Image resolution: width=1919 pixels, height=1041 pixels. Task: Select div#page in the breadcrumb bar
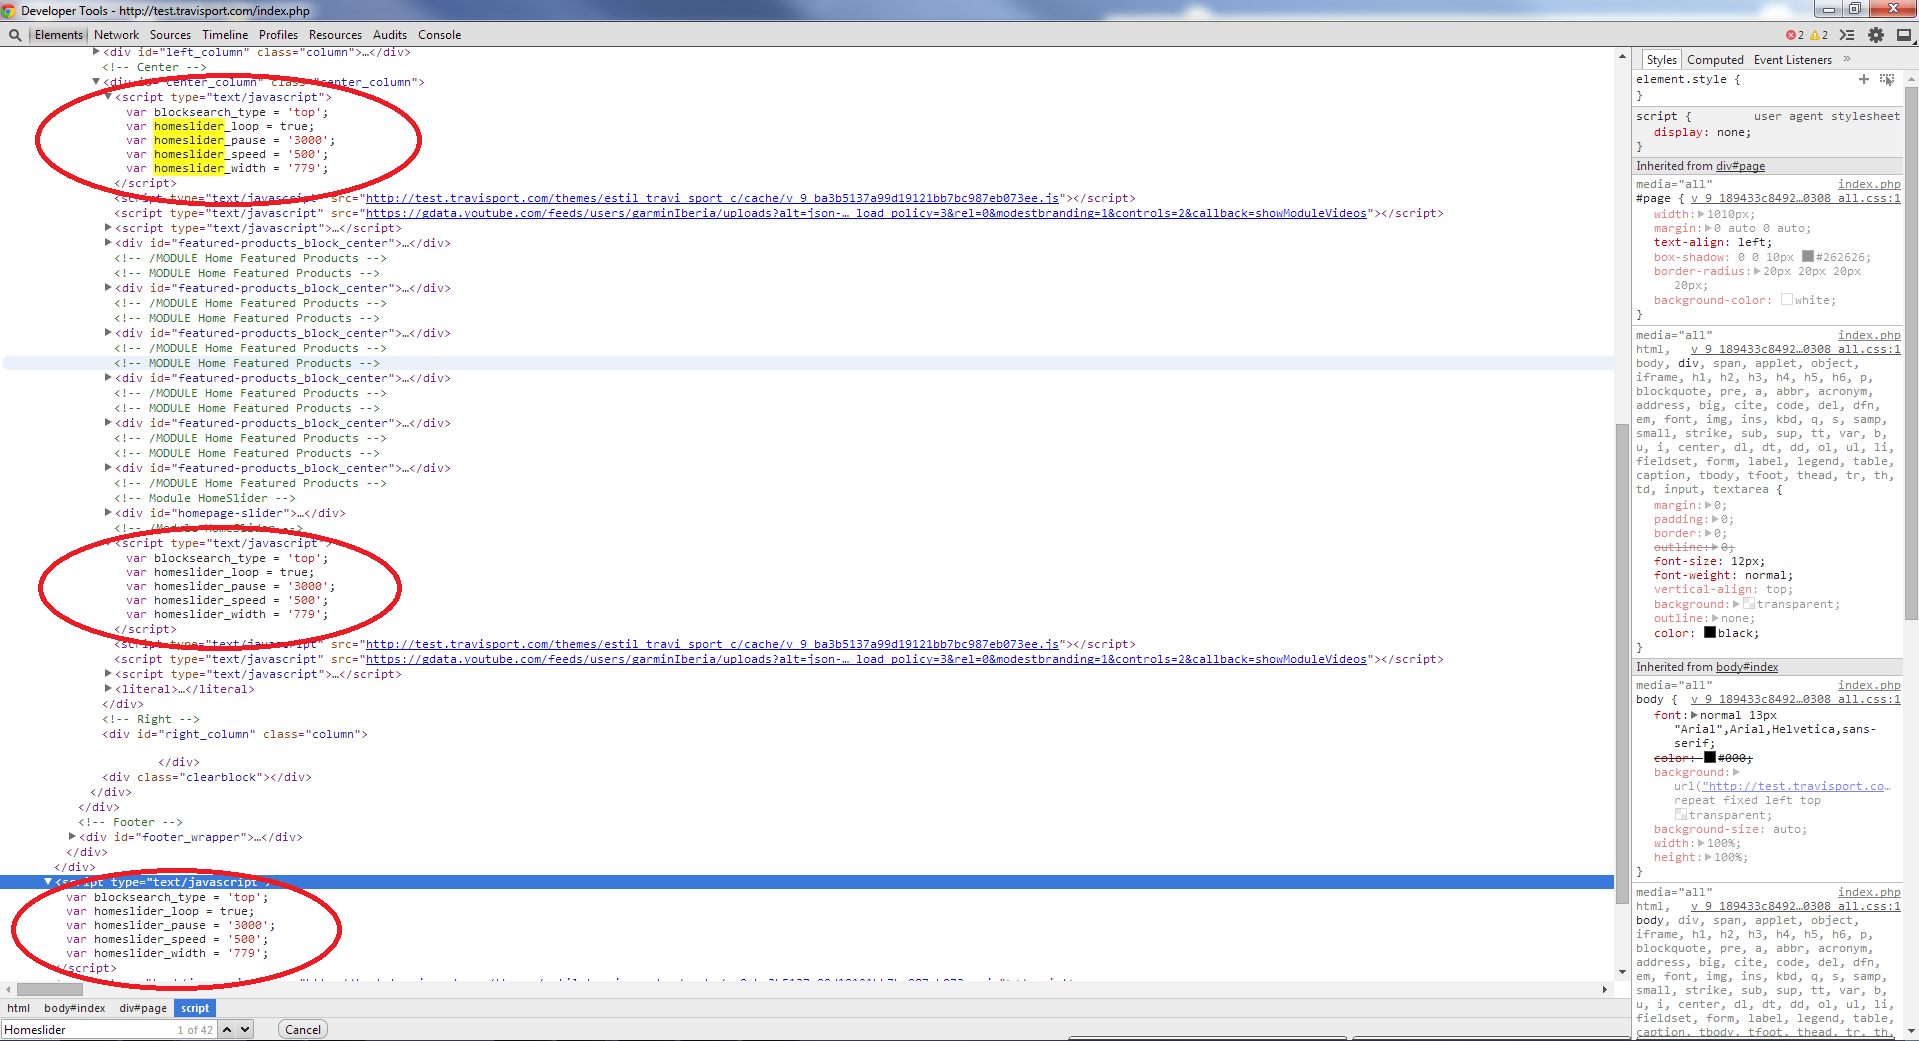pos(143,1008)
